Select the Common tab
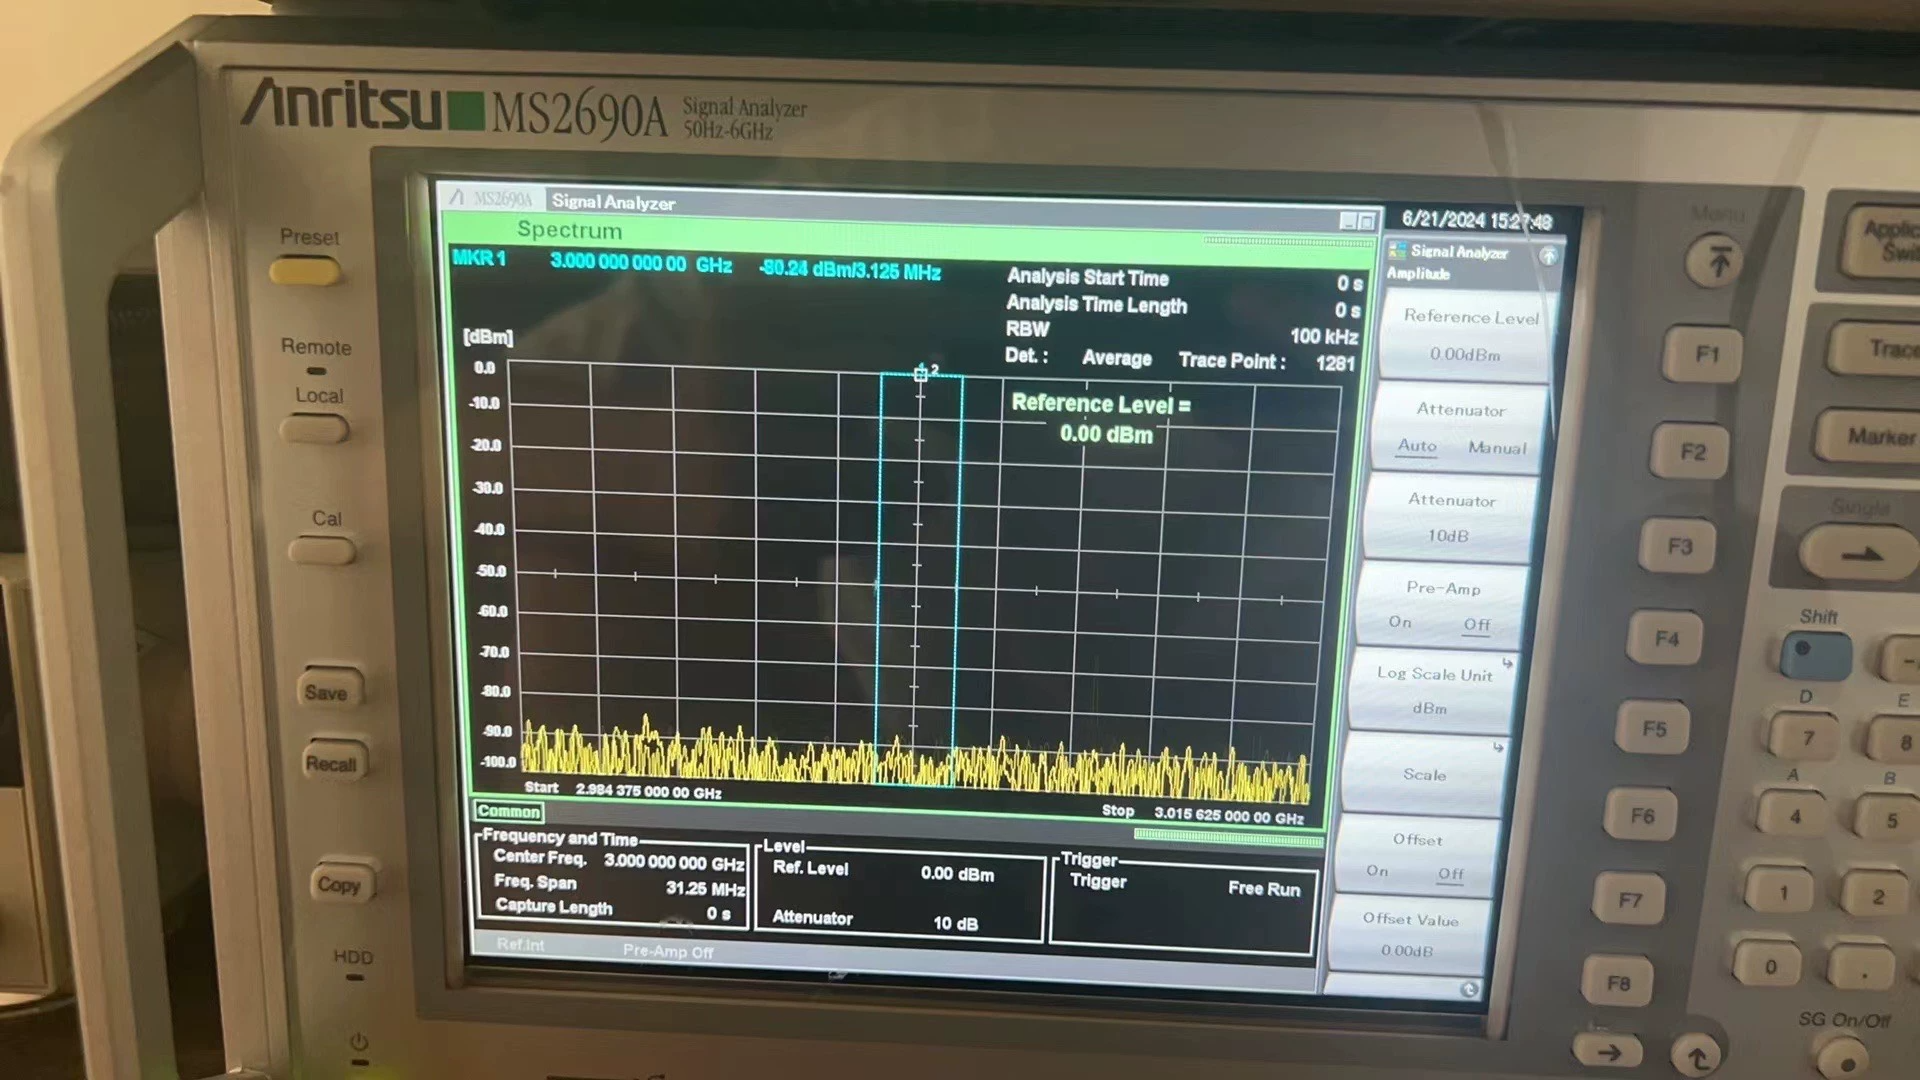This screenshot has height=1080, width=1920. click(x=509, y=812)
